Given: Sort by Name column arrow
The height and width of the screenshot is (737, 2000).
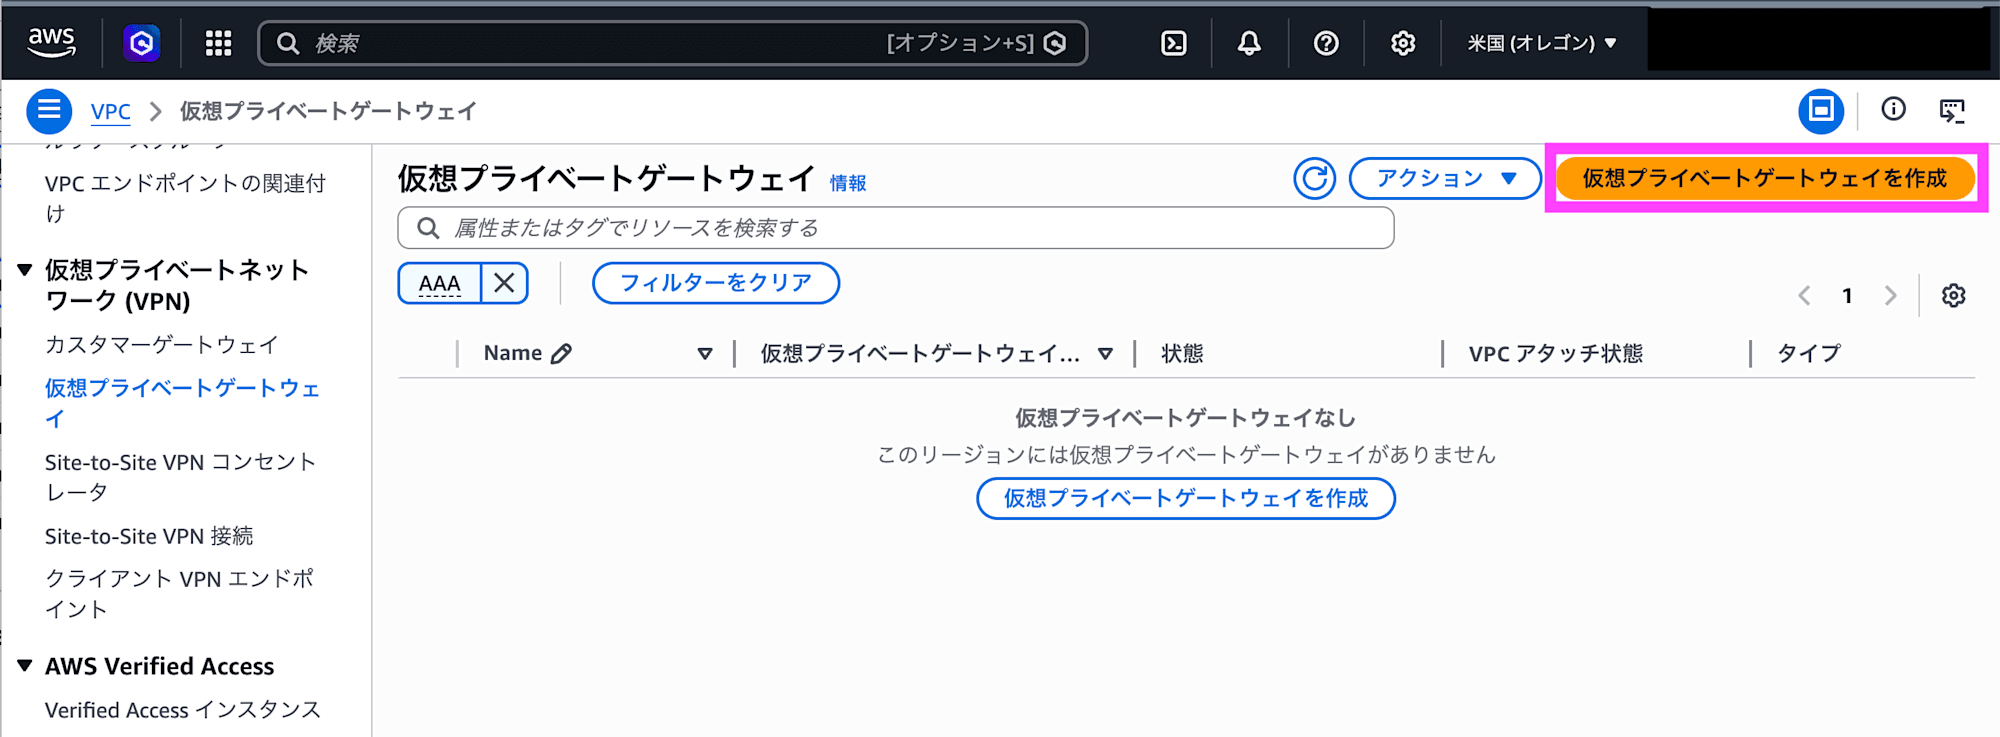Looking at the screenshot, I should pos(705,353).
